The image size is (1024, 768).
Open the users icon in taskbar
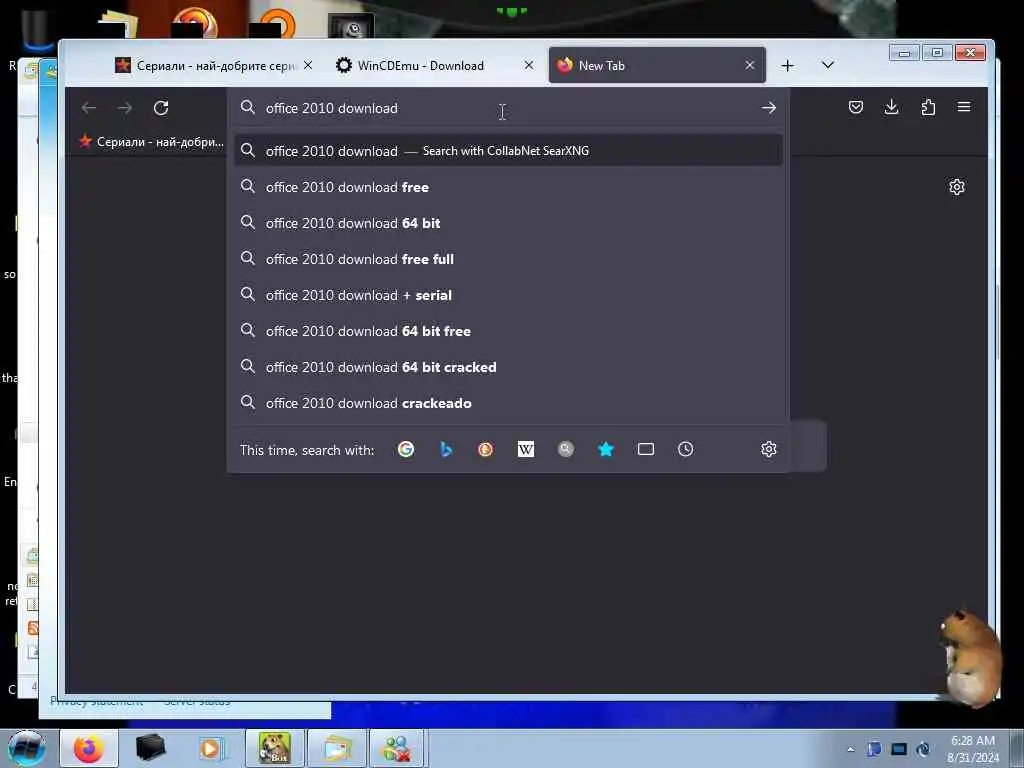[x=397, y=748]
